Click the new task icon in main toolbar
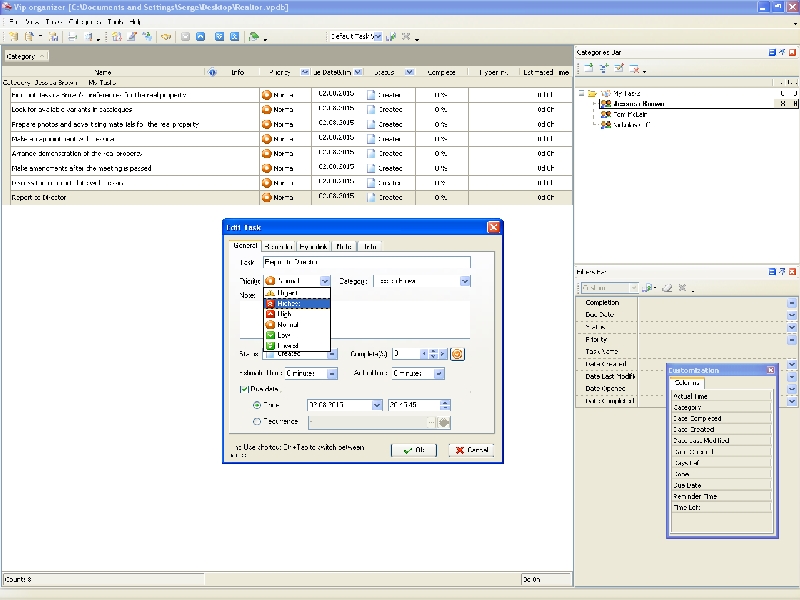 point(13,37)
